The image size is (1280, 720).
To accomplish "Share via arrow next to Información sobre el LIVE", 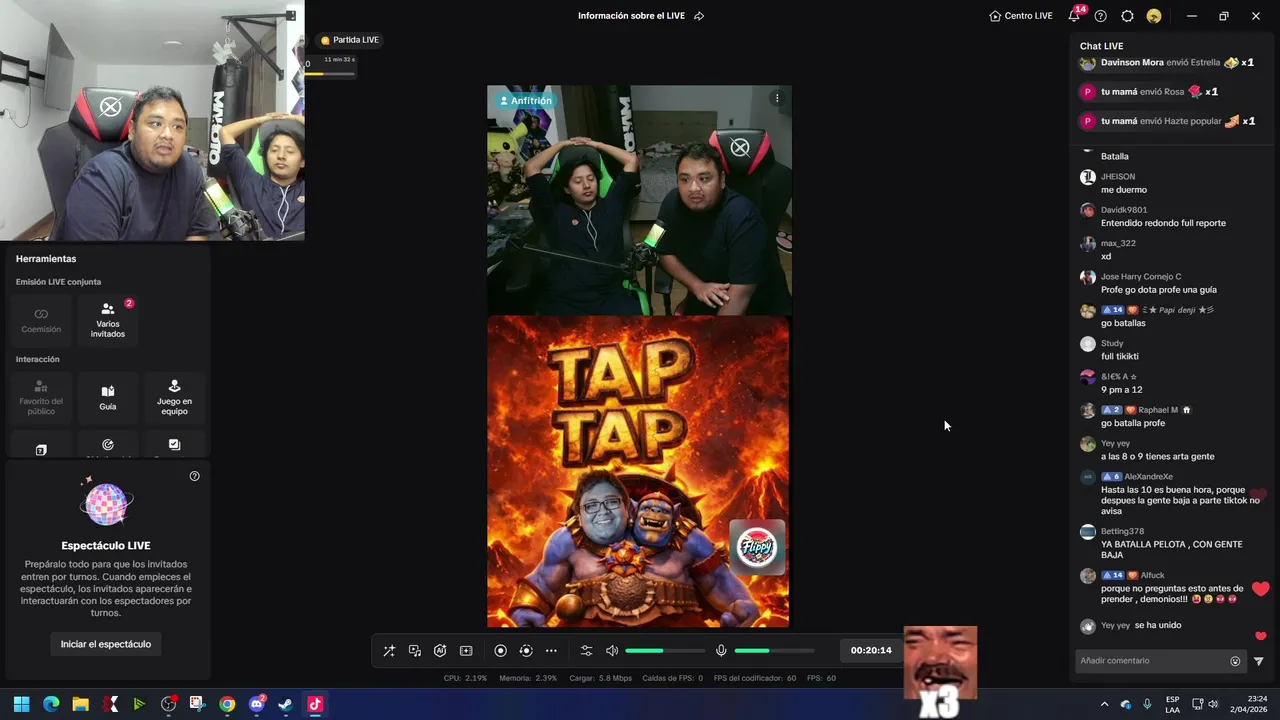I will click(x=699, y=16).
